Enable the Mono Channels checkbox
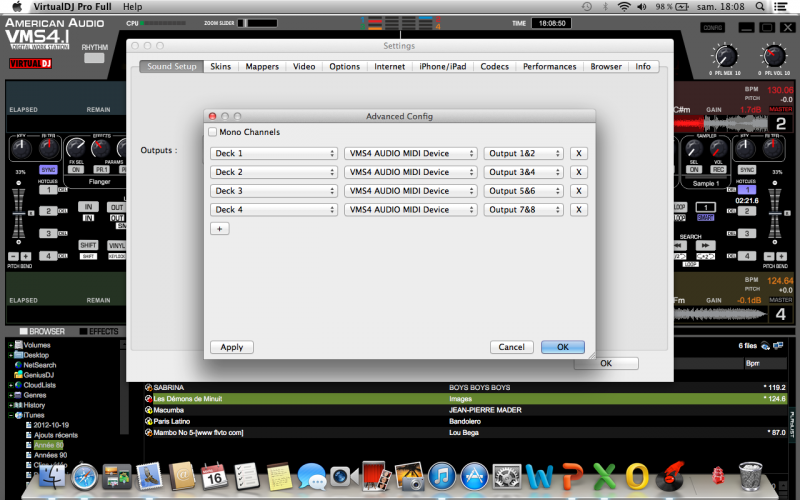The image size is (800, 500). point(213,132)
